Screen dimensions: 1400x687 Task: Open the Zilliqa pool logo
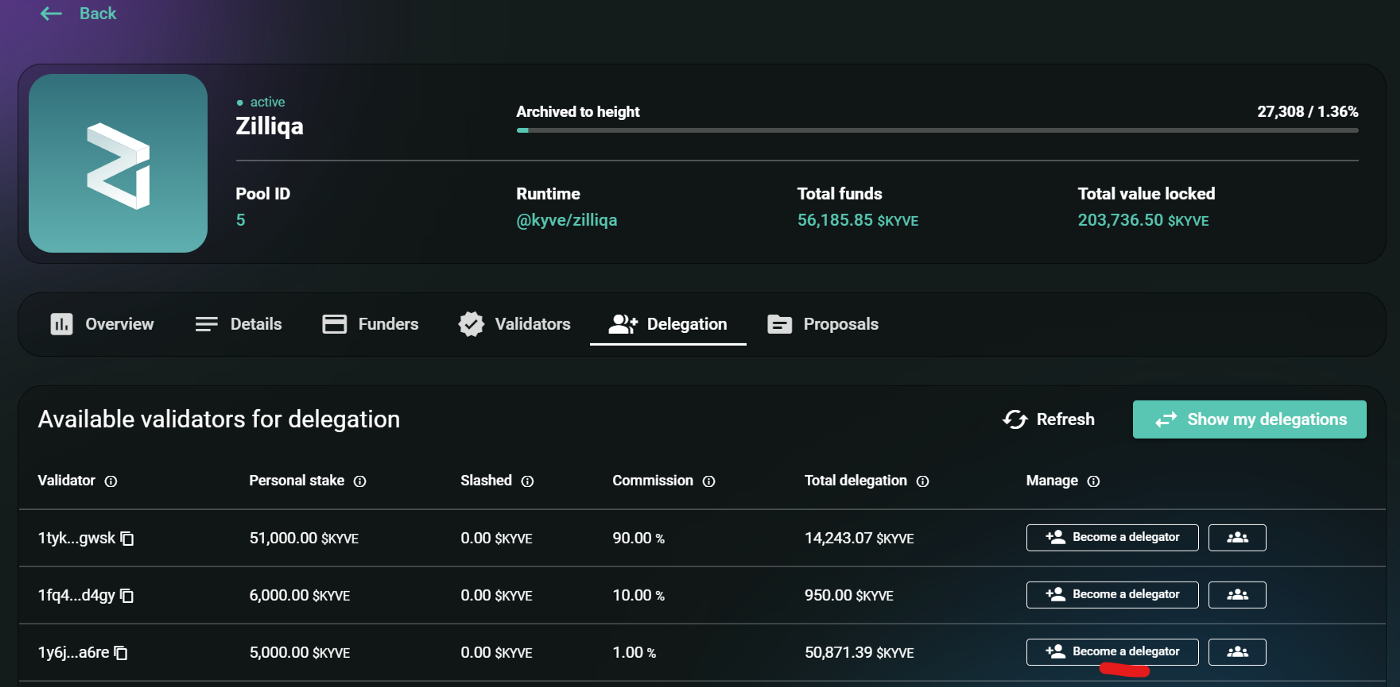(x=118, y=163)
